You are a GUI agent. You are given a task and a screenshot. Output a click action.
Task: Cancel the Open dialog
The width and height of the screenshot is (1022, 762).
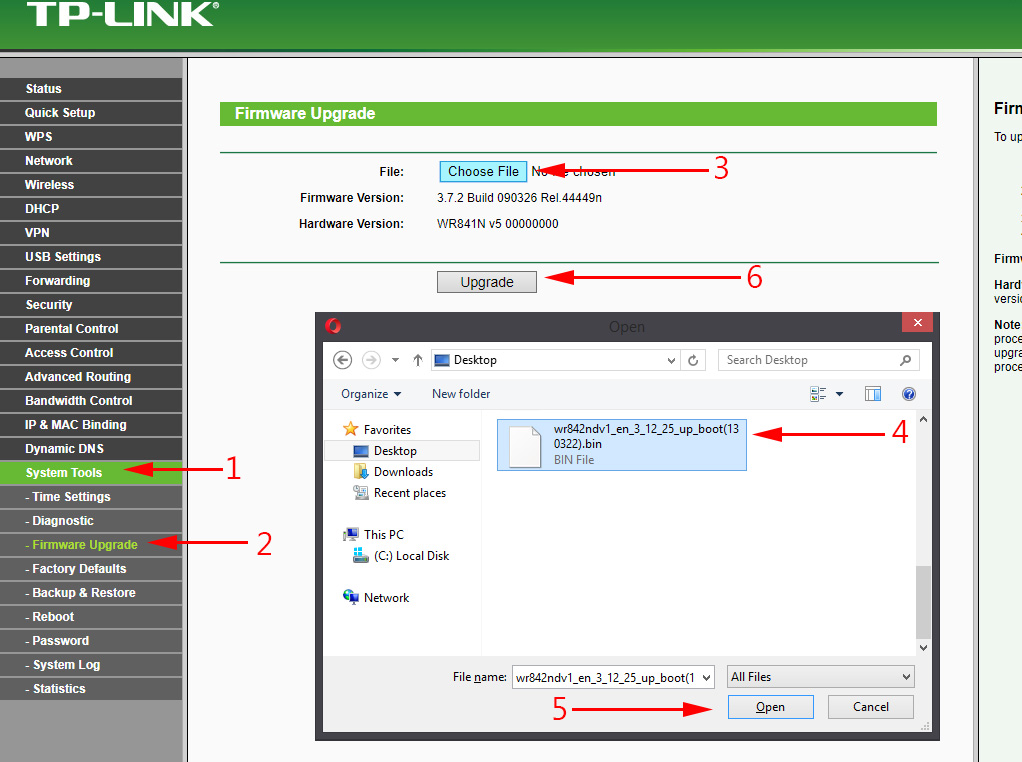pos(871,707)
